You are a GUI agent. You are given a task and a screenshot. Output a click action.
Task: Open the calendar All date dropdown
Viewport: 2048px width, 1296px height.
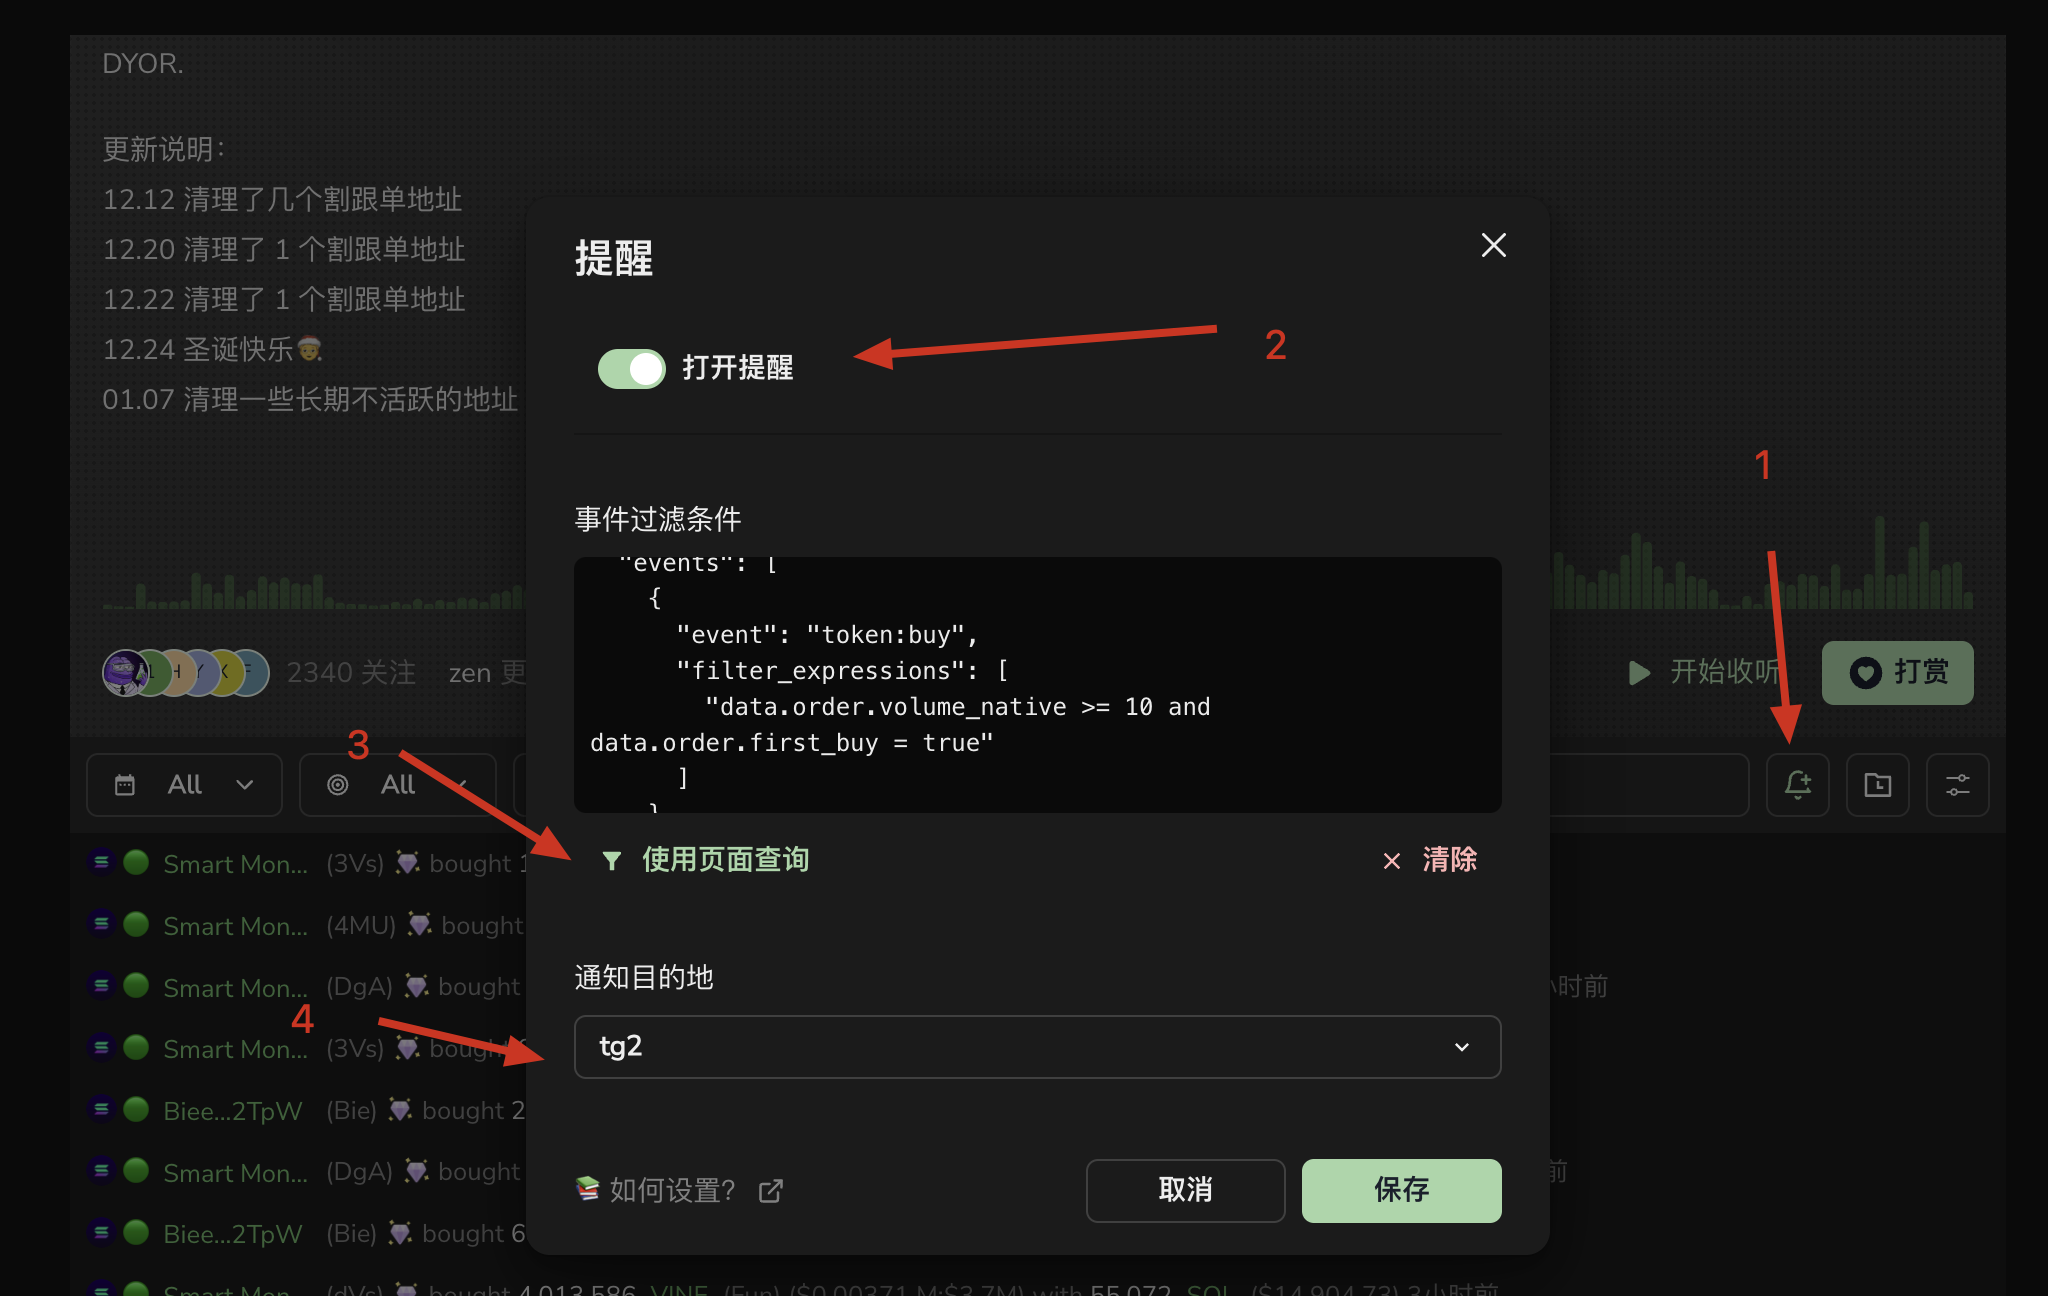184,785
